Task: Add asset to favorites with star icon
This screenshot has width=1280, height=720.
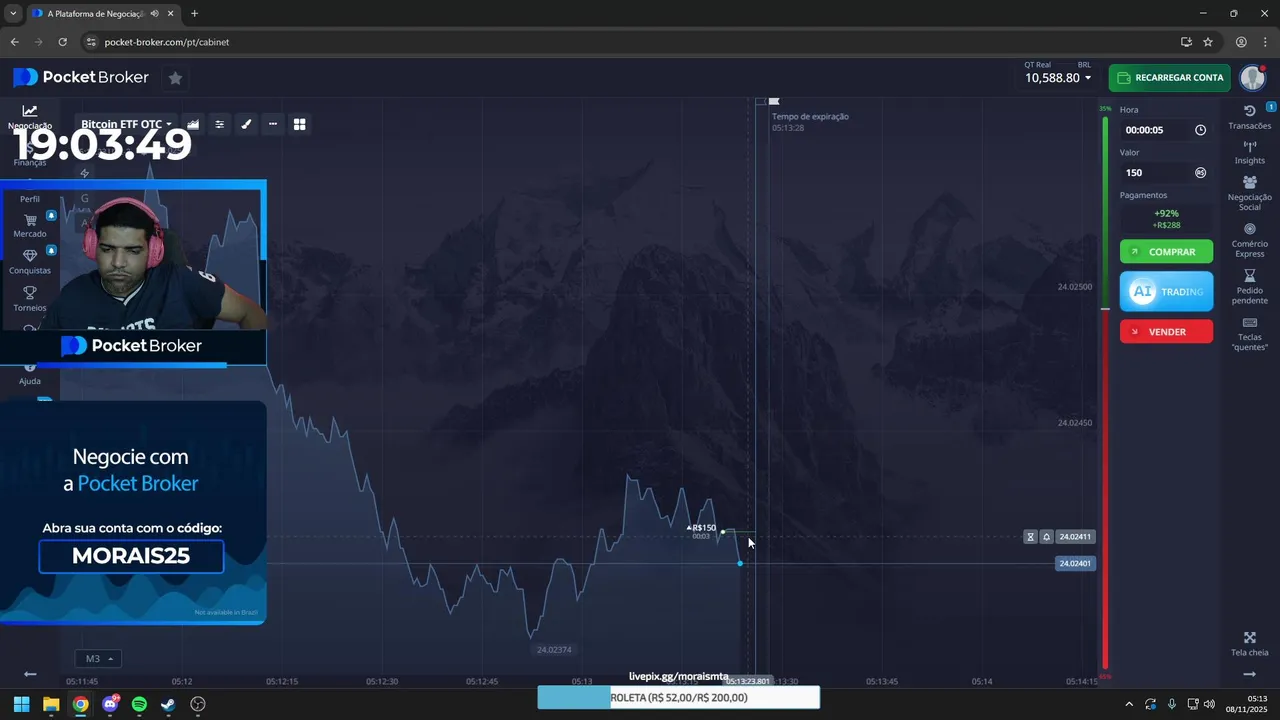Action: click(175, 78)
